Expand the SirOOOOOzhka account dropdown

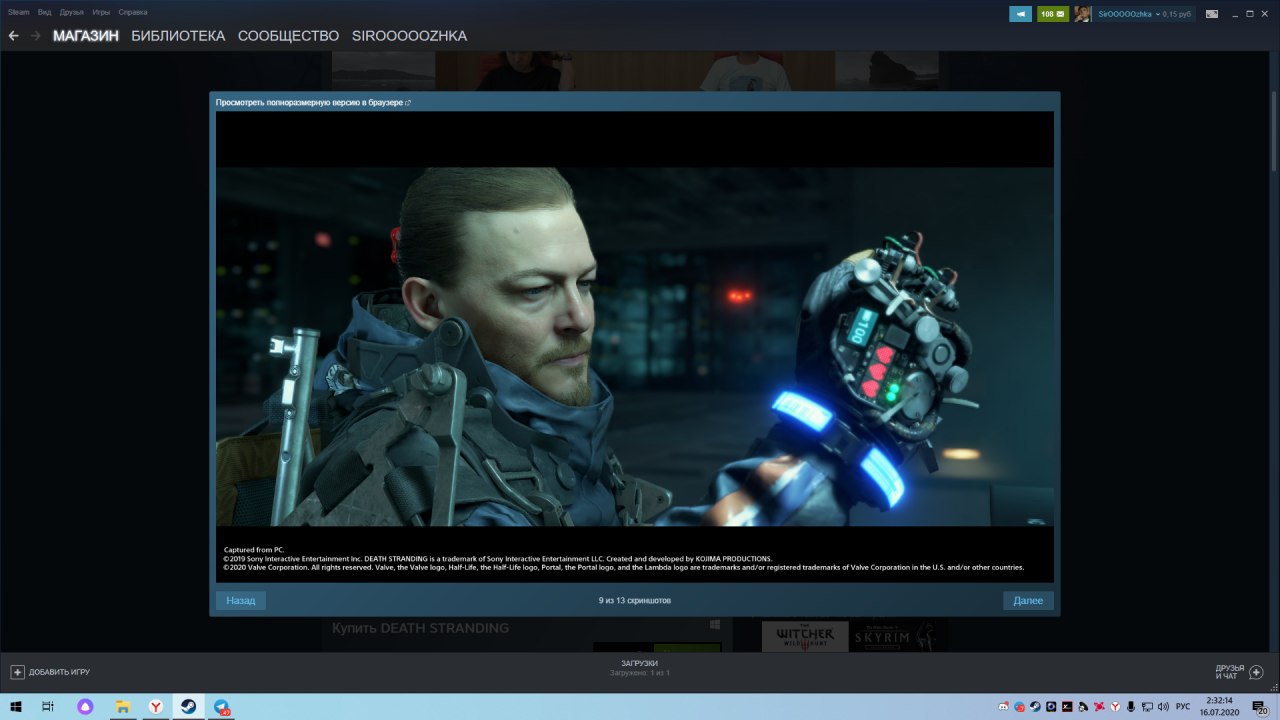click(1128, 14)
